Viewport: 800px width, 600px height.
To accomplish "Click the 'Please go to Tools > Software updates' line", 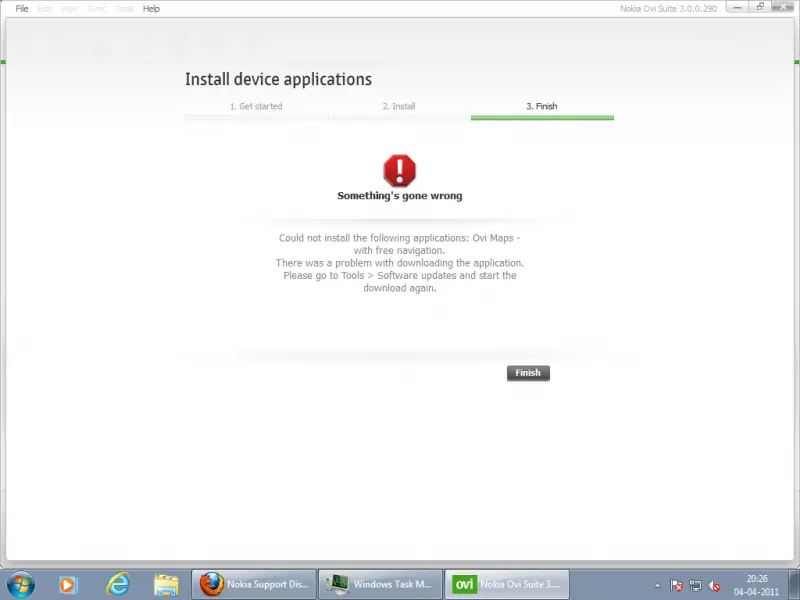I will coord(400,276).
